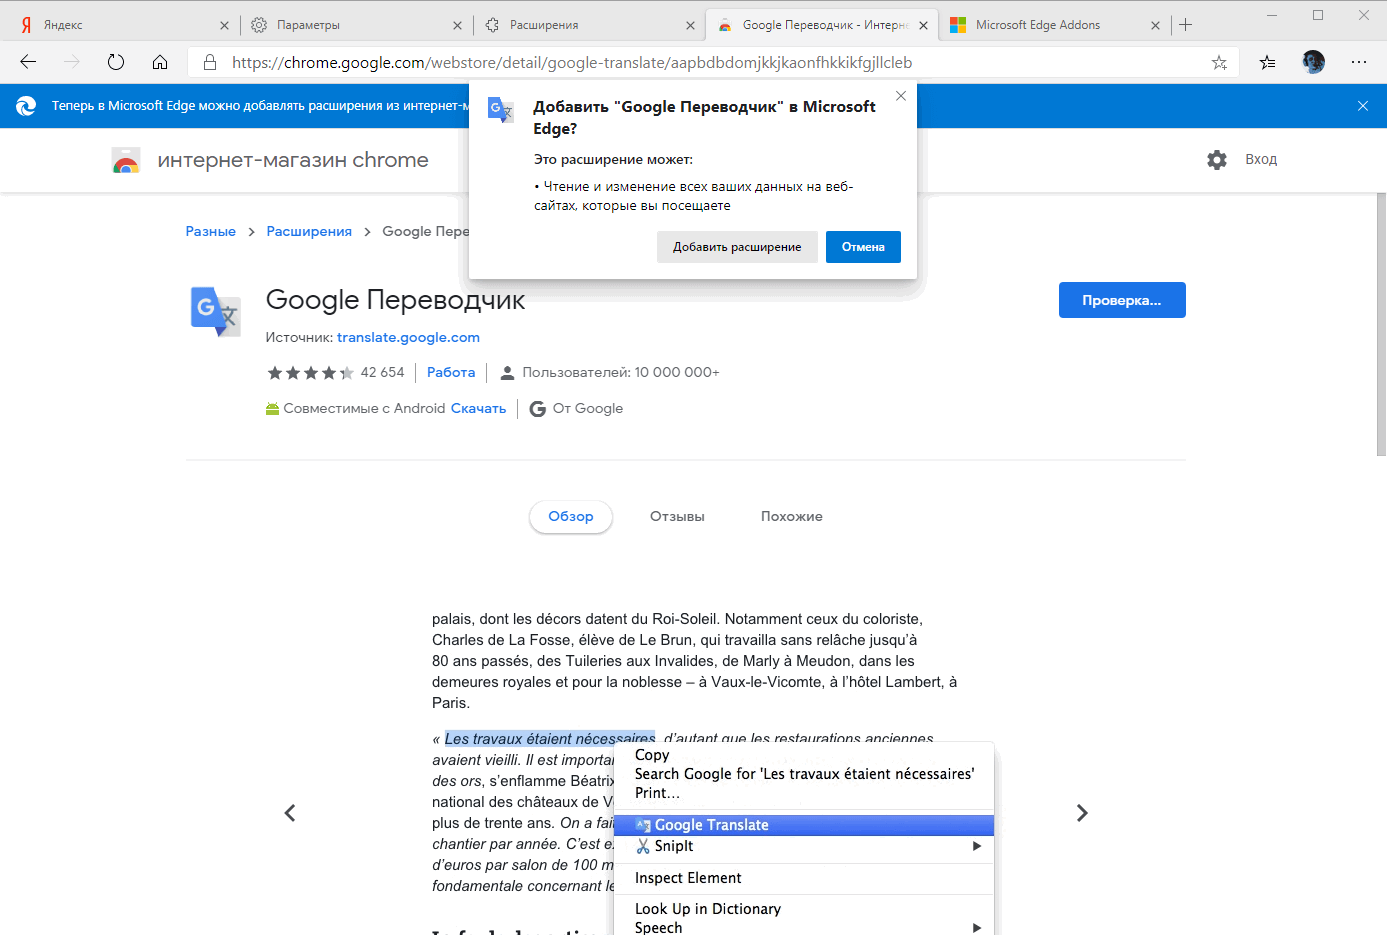Sign in via the Вход link
1387x935 pixels.
[x=1261, y=160]
